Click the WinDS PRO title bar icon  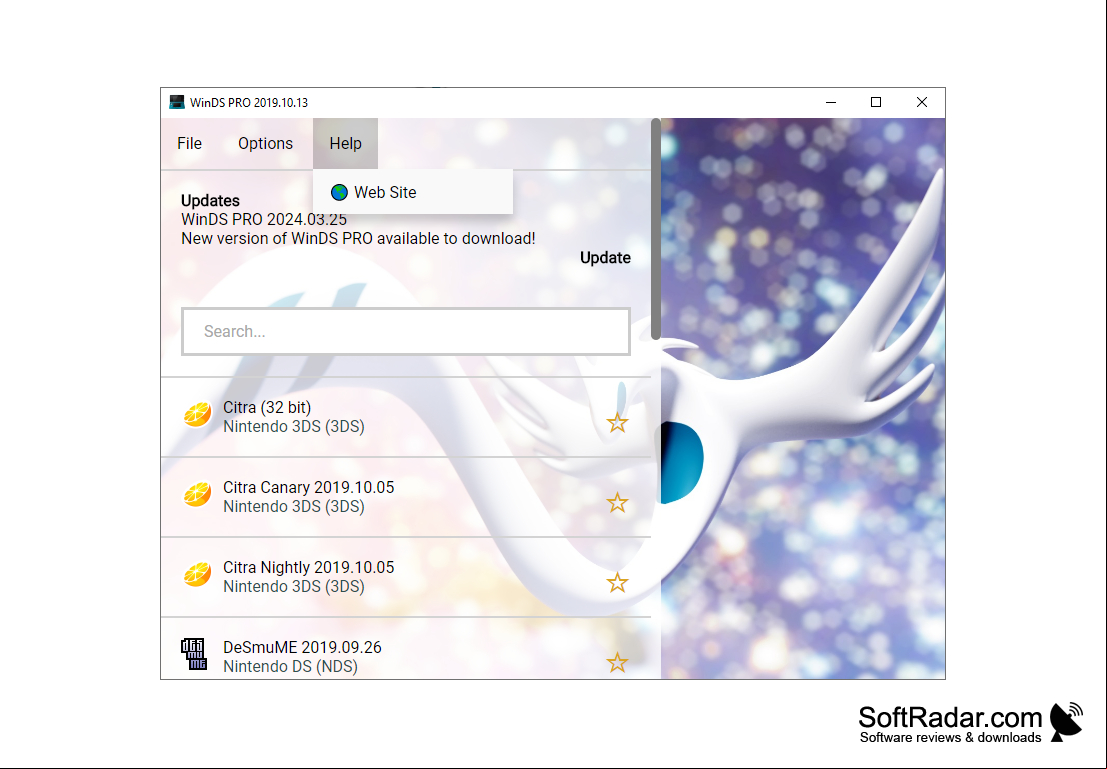(176, 102)
